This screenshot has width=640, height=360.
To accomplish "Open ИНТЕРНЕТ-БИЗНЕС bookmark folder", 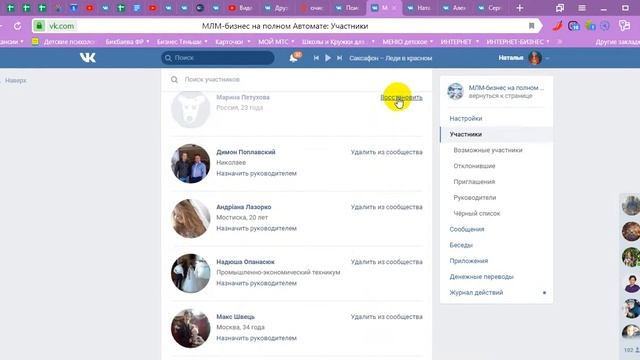I will (x=518, y=42).
